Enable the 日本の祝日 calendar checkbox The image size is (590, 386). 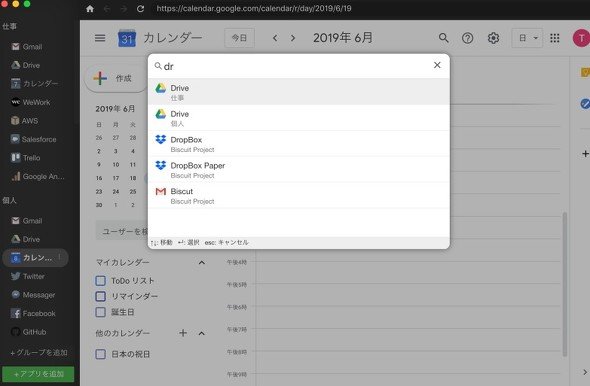pyautogui.click(x=100, y=354)
